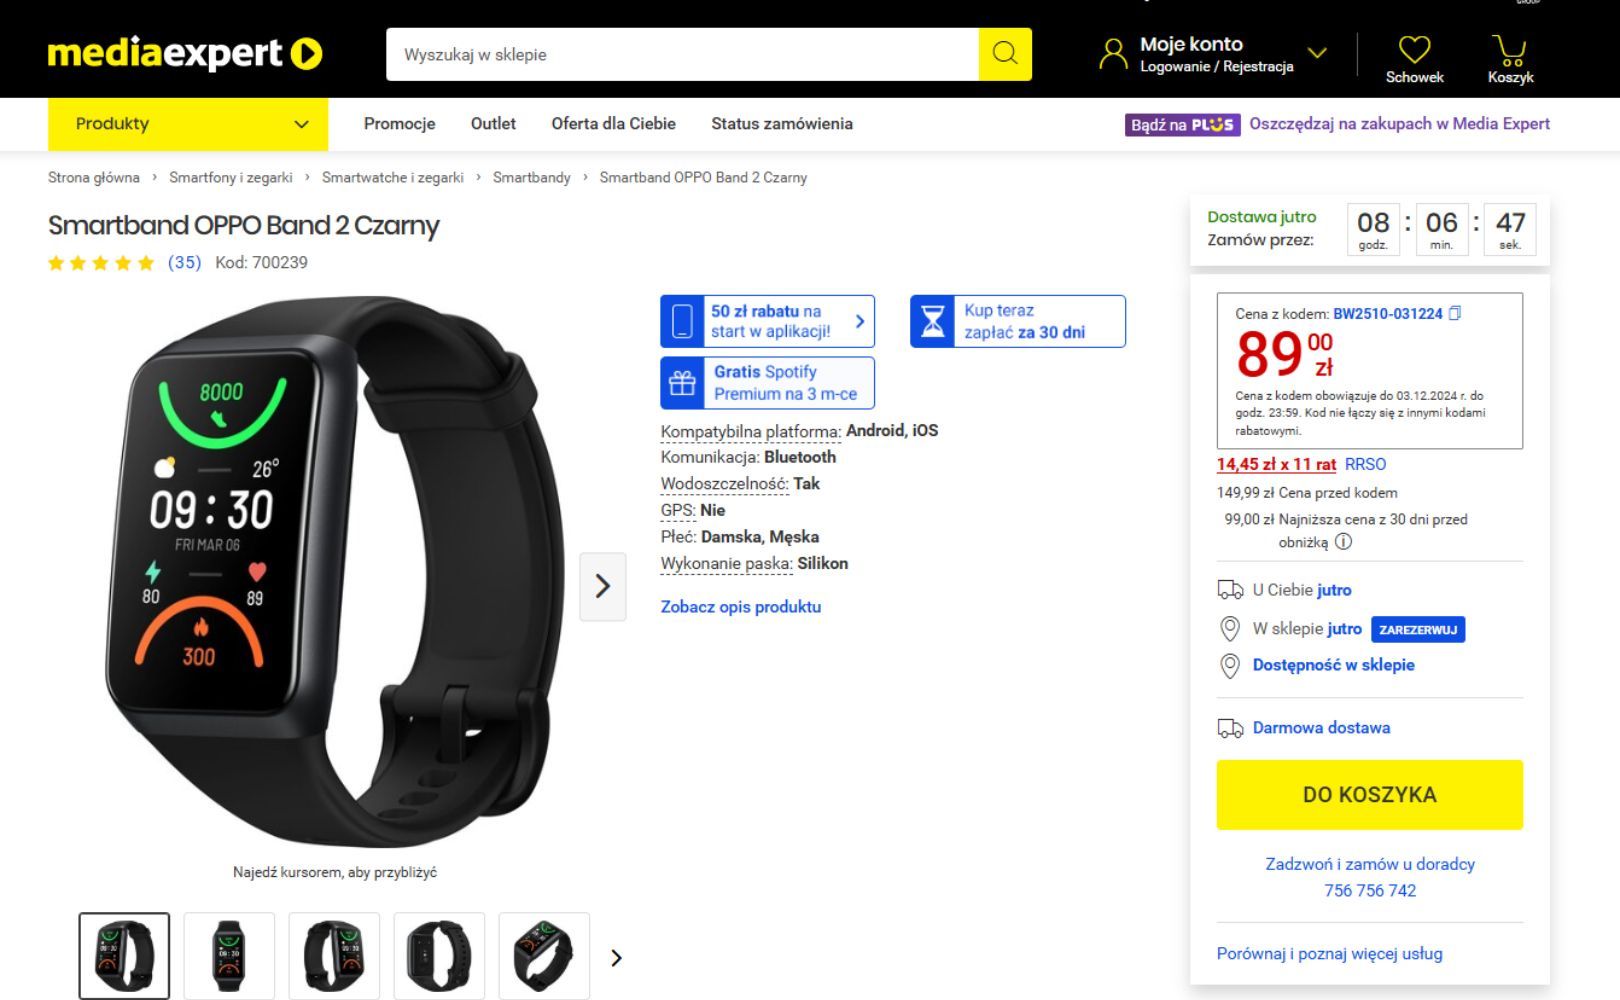Open the 50 zł rabatu app banner
1620x1000 pixels.
767,321
